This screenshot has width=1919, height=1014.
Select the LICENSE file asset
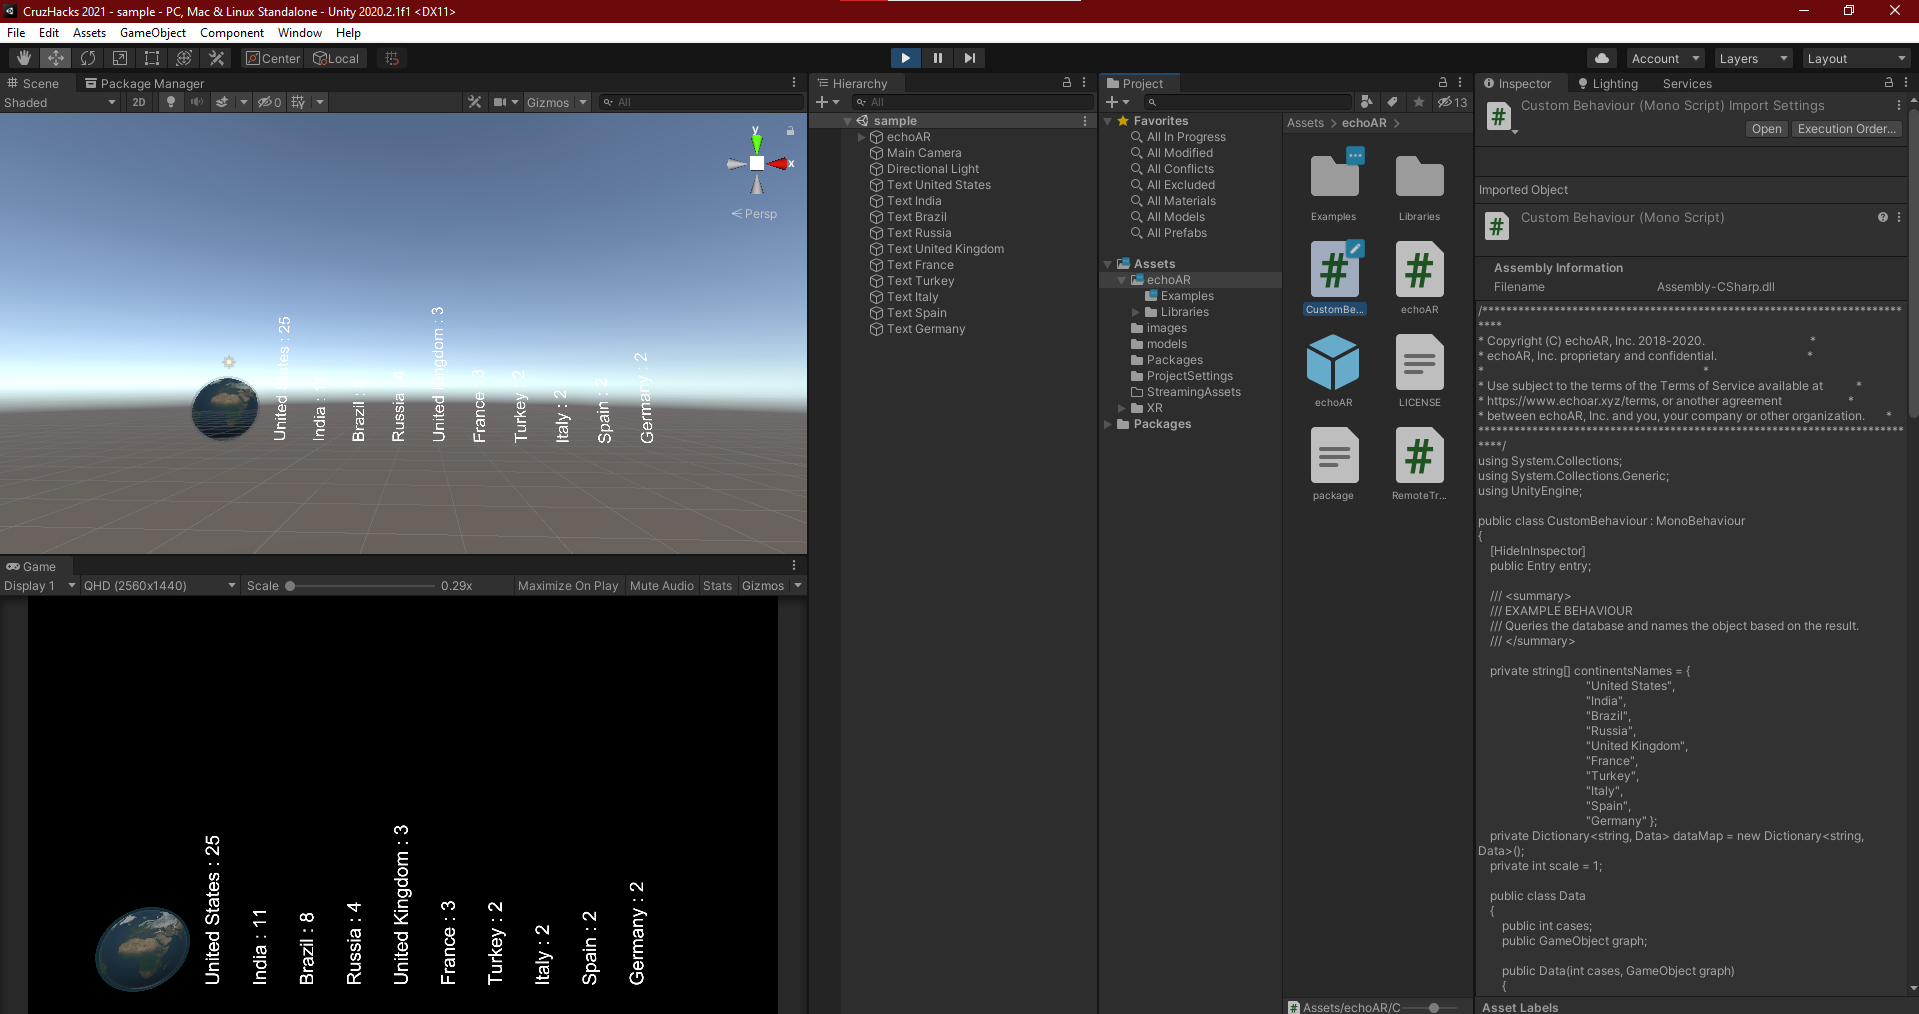1419,371
